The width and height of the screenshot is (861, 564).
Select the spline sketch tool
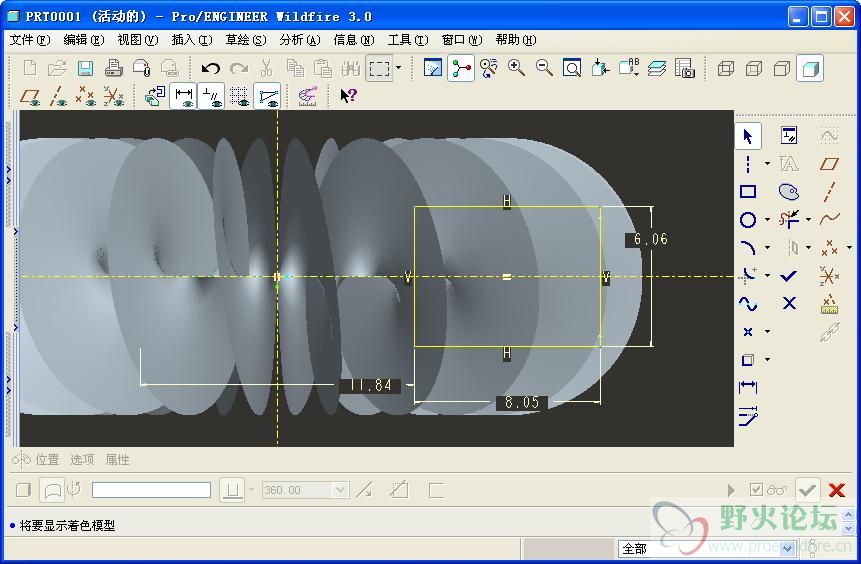click(748, 304)
